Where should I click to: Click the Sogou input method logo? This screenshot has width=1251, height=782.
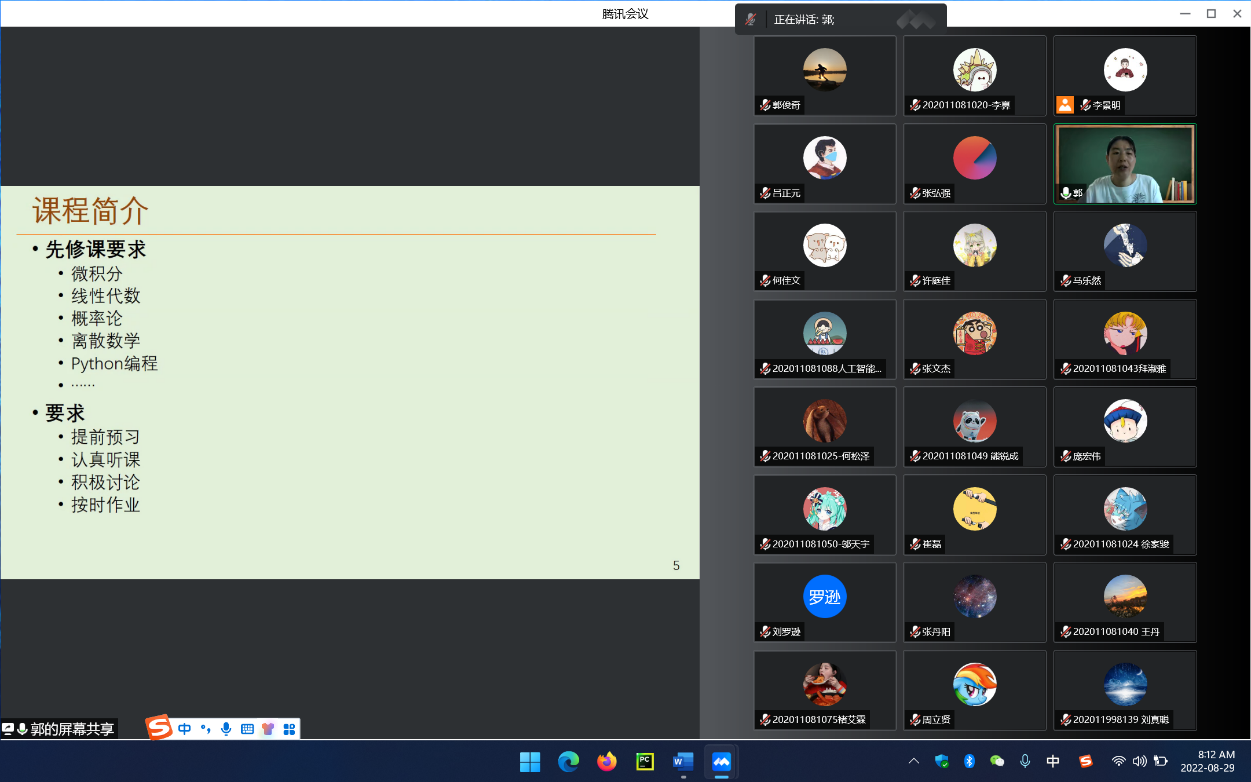[160, 728]
